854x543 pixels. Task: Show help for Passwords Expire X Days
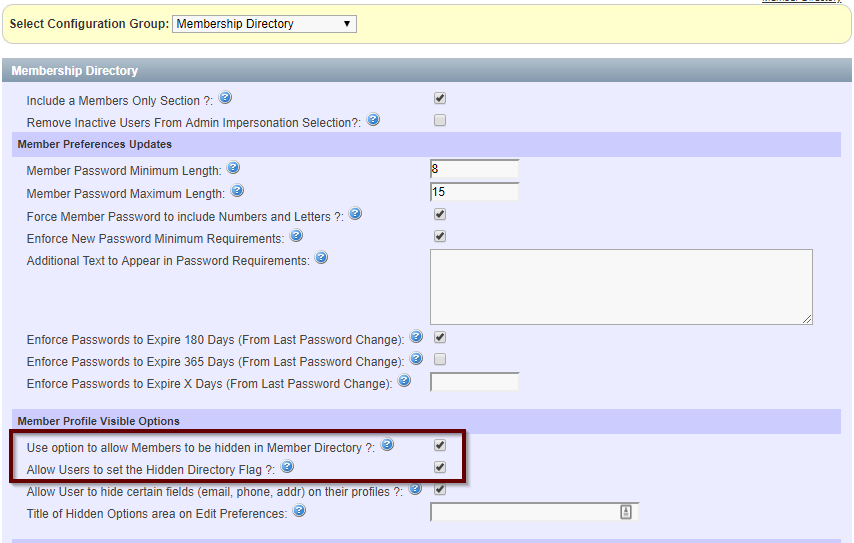[404, 381]
